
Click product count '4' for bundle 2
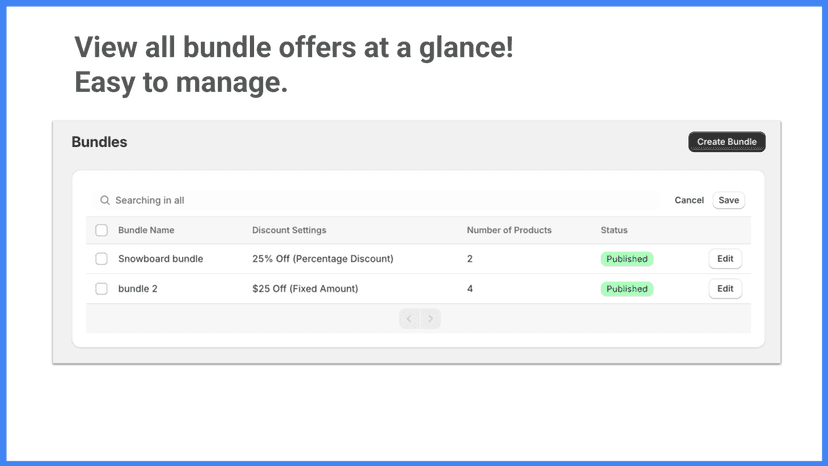pyautogui.click(x=469, y=289)
